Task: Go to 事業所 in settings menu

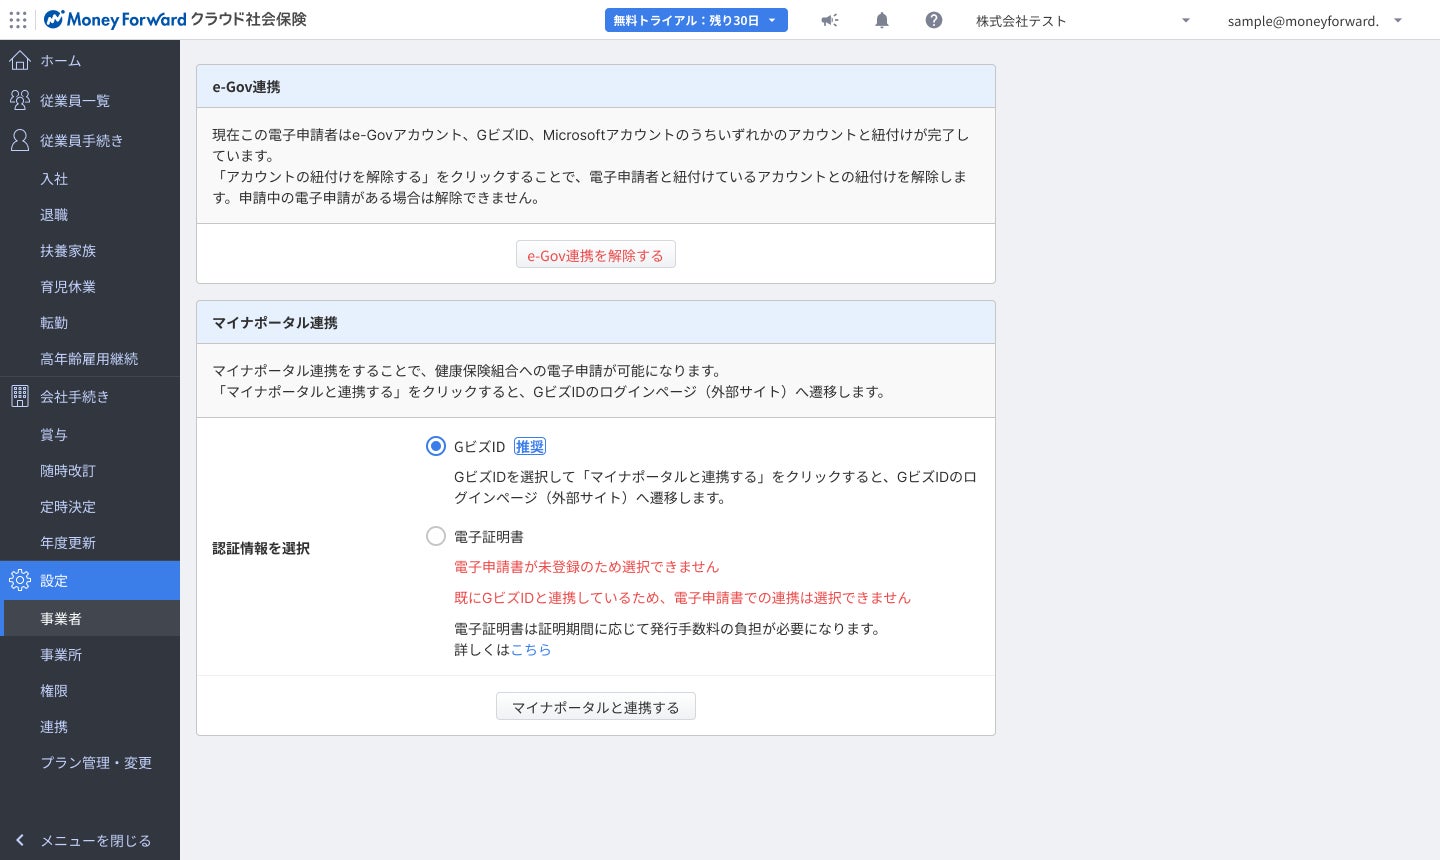Action: (61, 654)
